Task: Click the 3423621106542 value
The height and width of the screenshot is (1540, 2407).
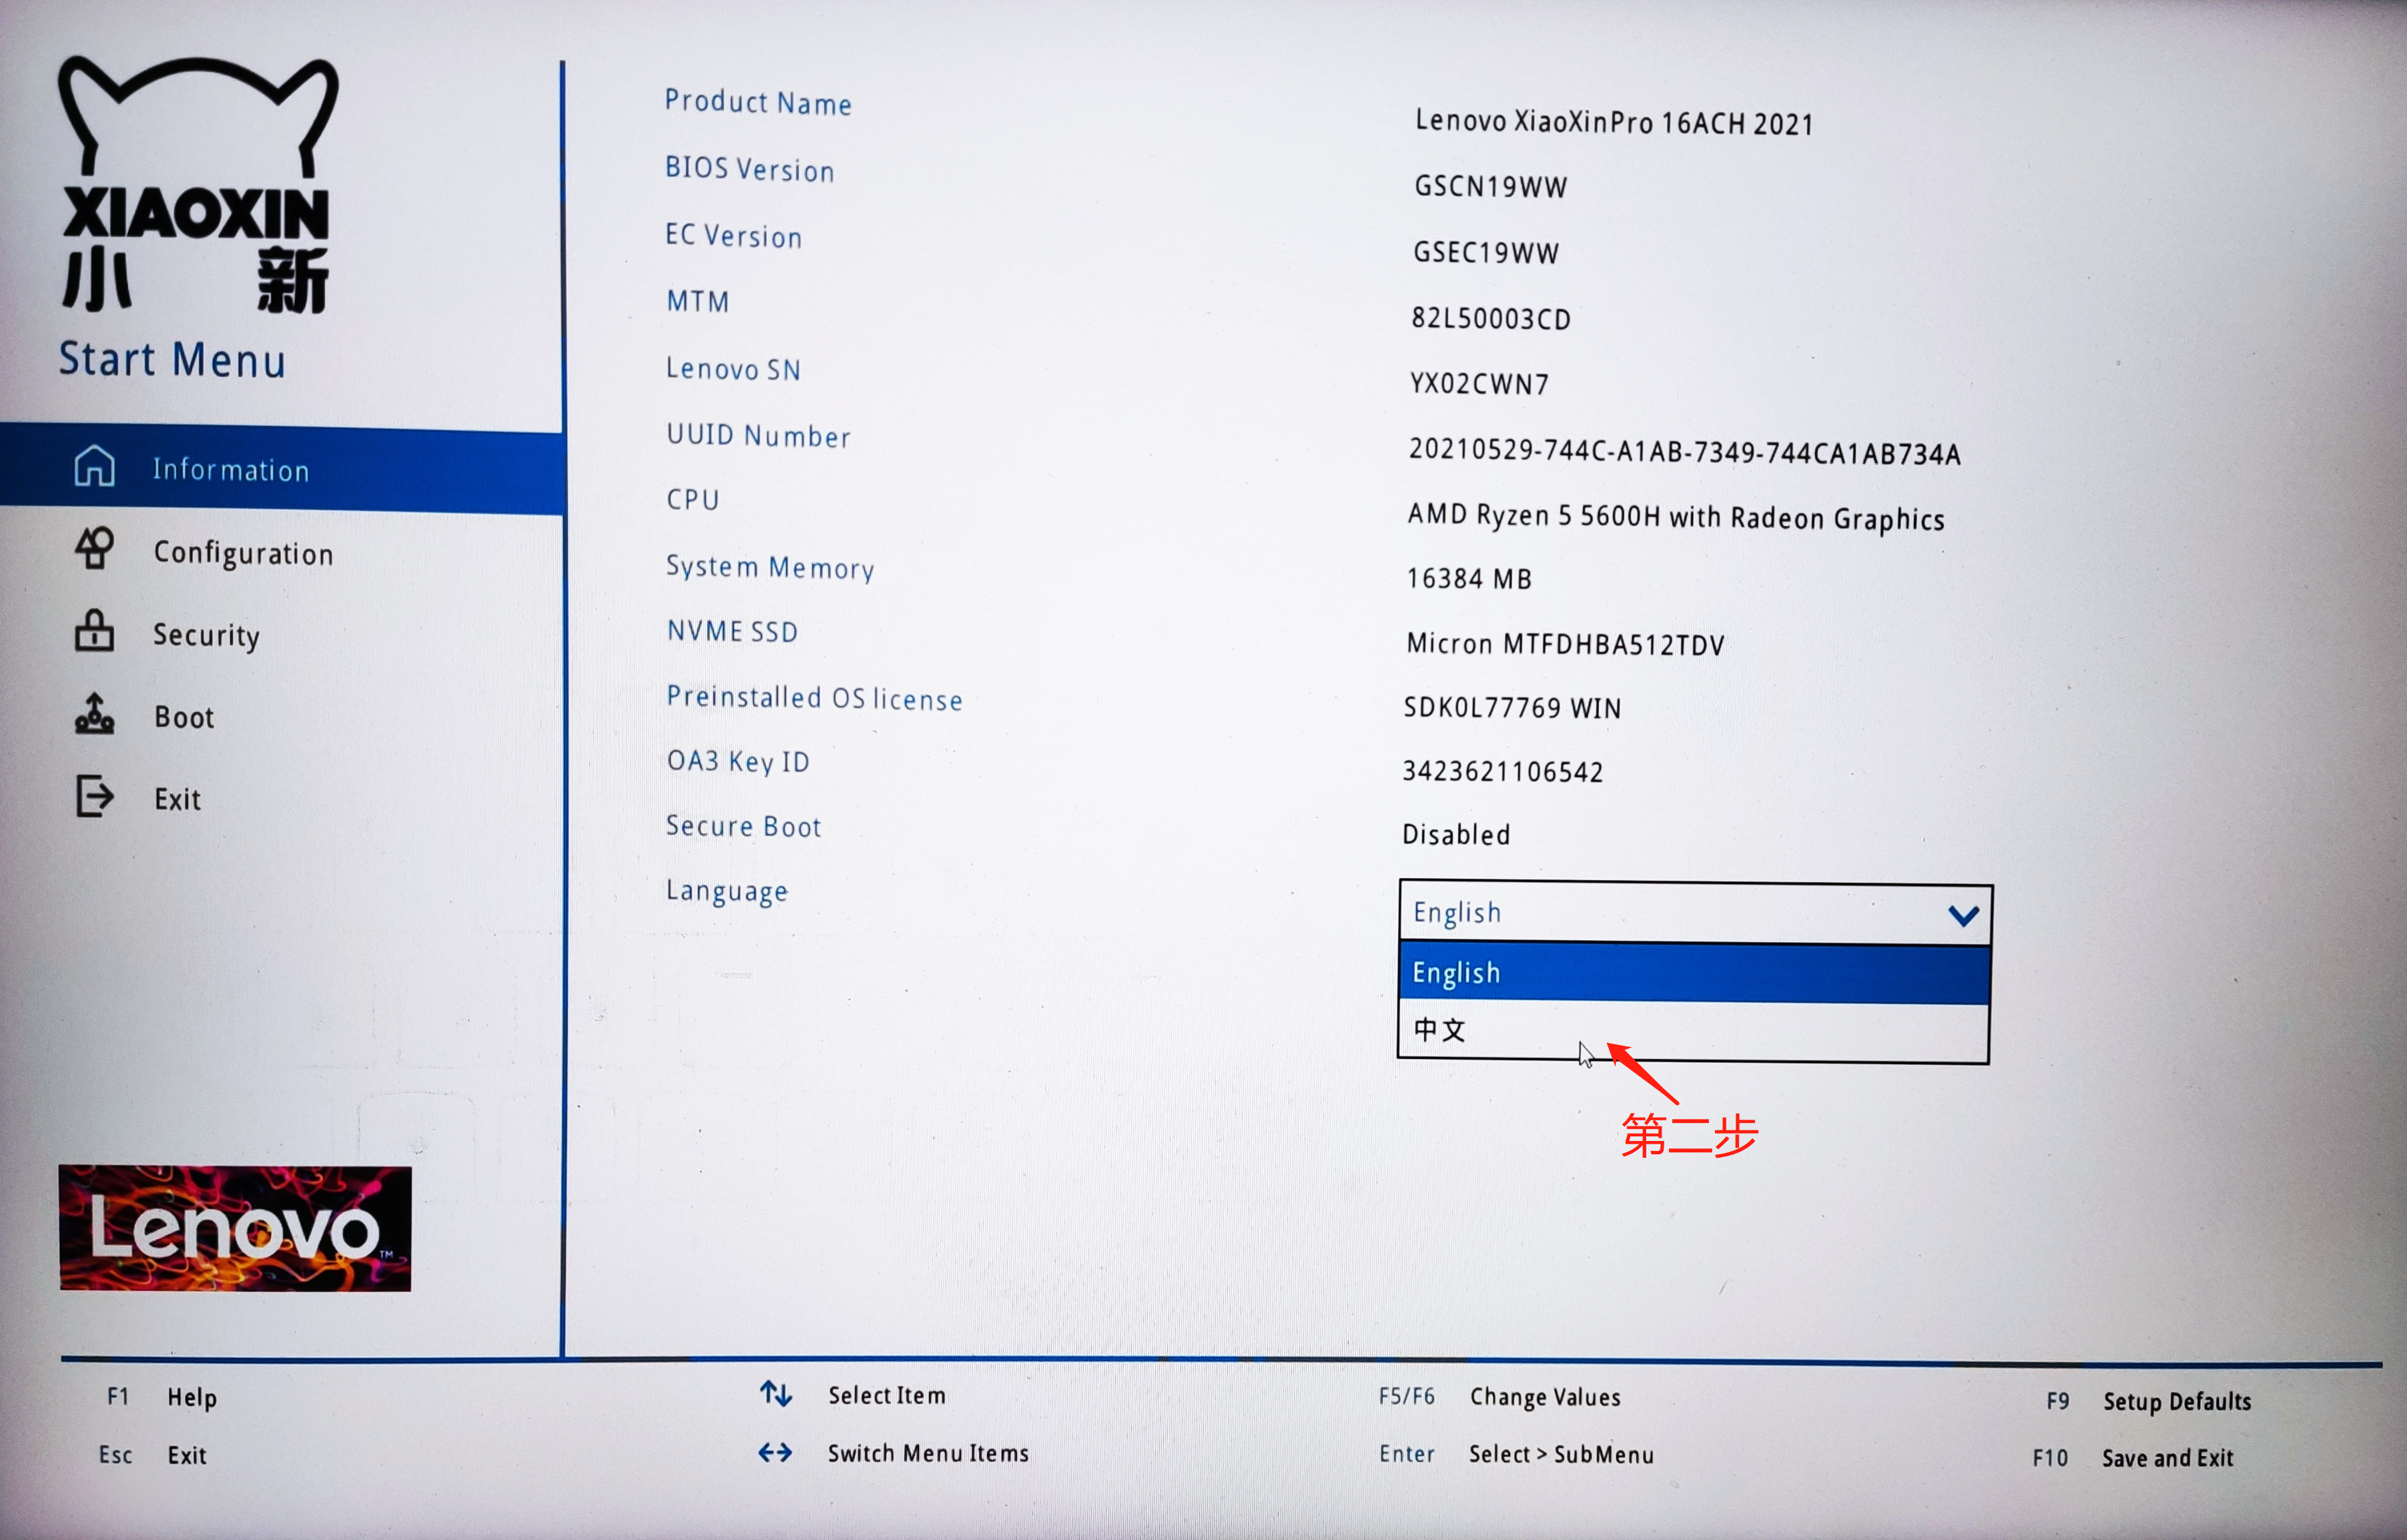Action: tap(1502, 771)
